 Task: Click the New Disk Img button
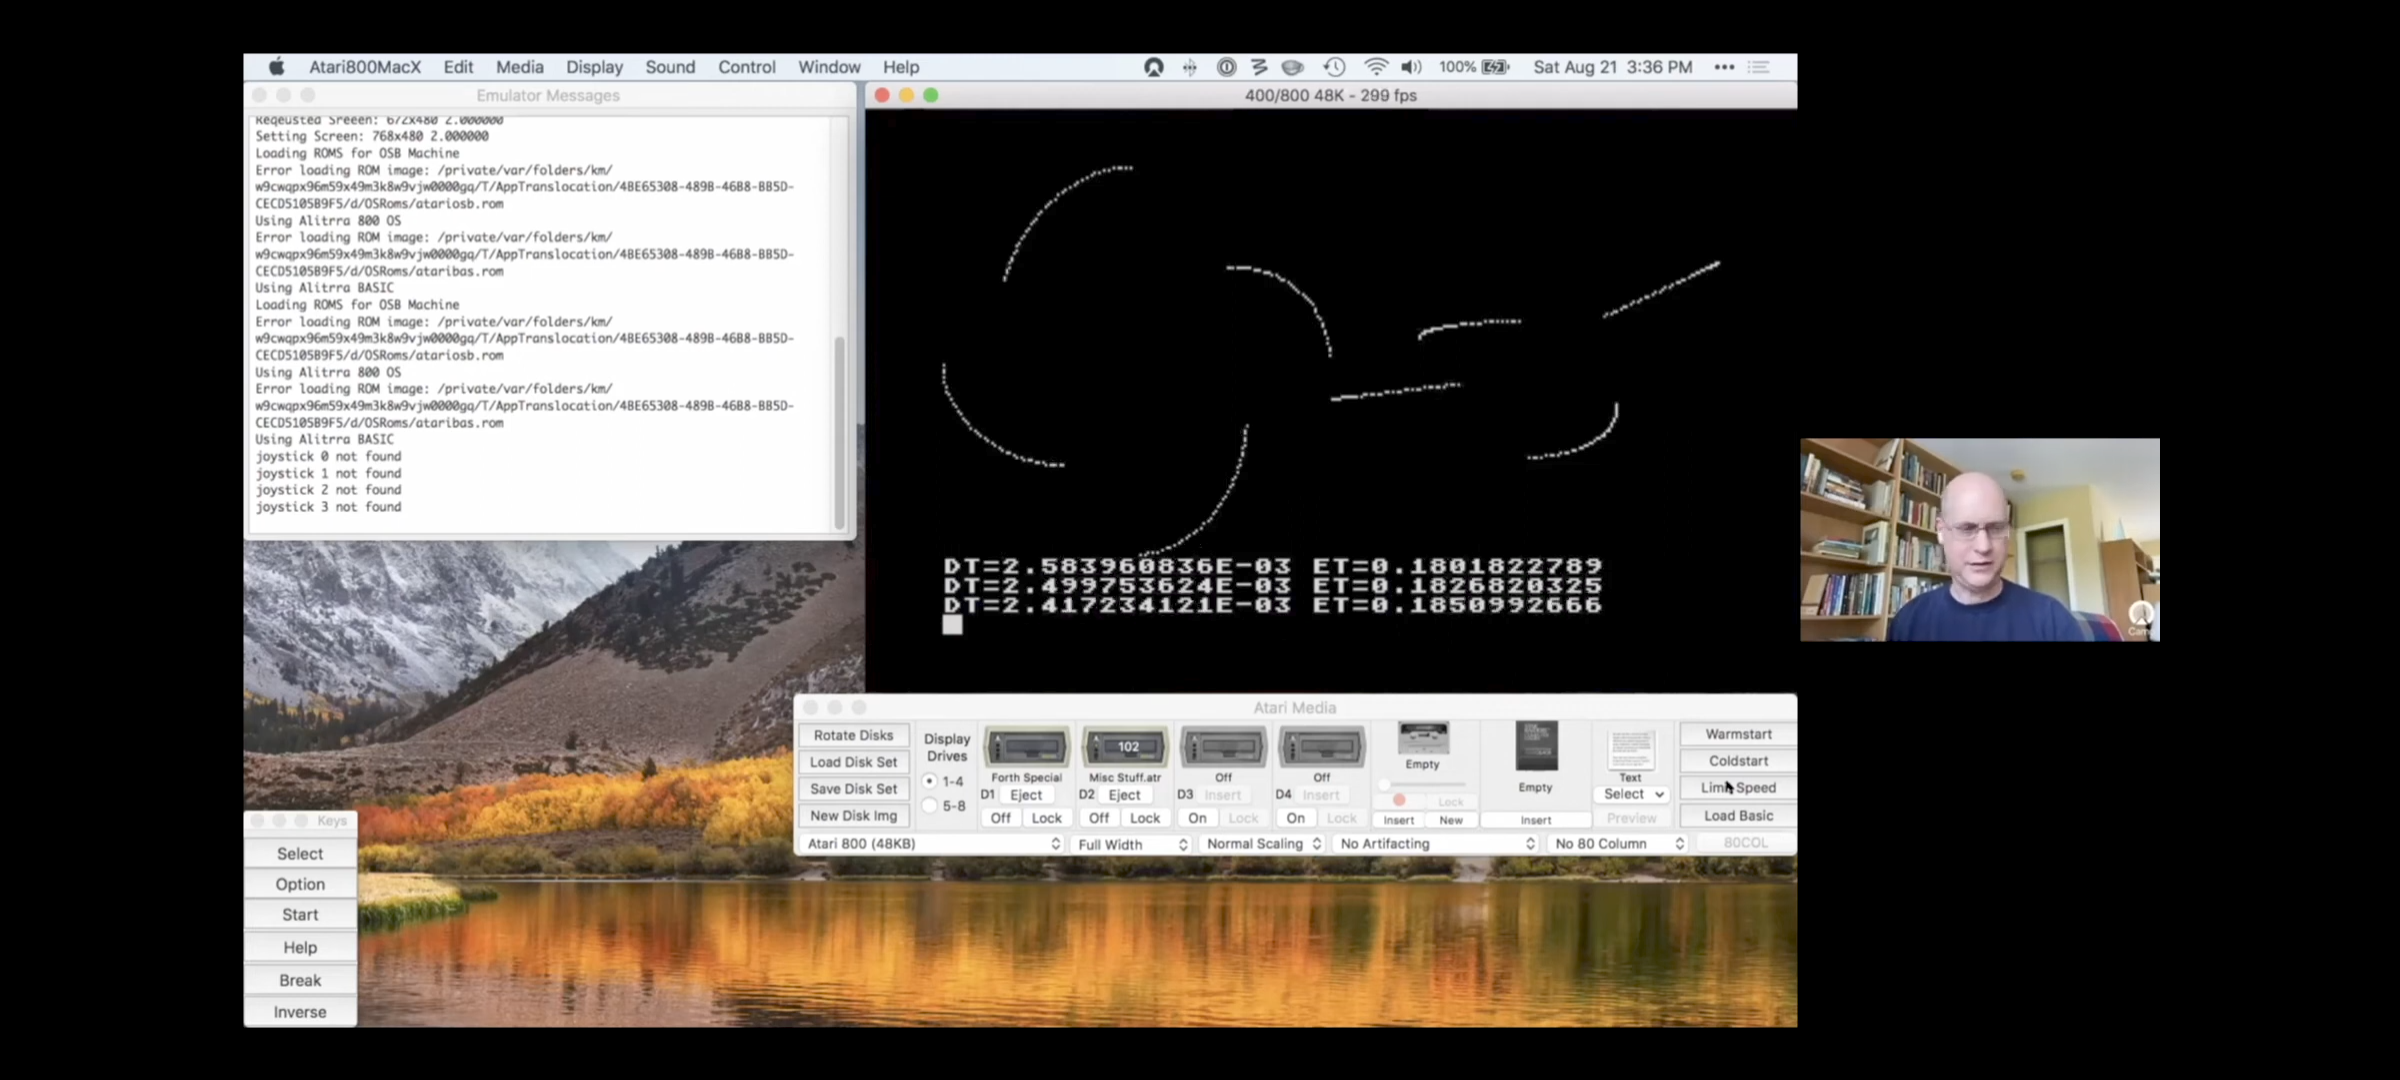point(853,816)
